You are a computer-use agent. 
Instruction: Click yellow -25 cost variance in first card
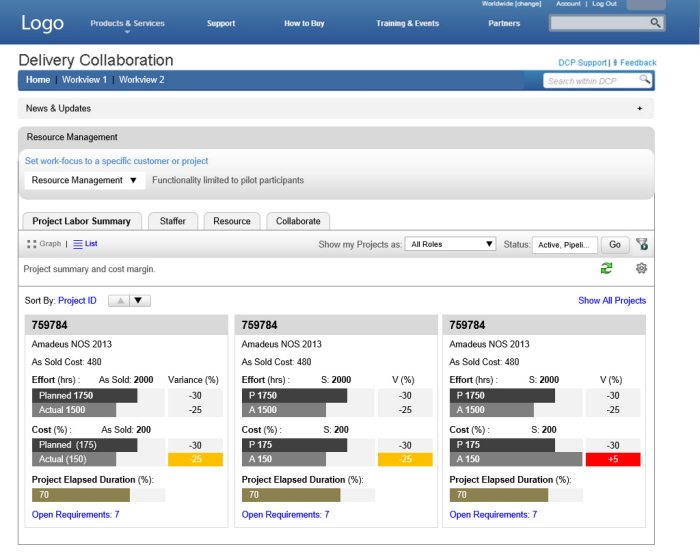tap(195, 459)
